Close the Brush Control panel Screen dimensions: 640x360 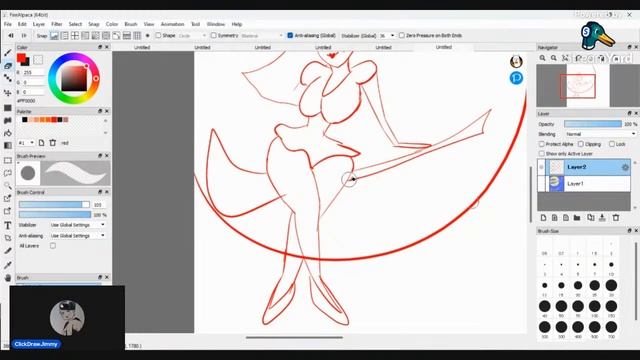click(107, 192)
